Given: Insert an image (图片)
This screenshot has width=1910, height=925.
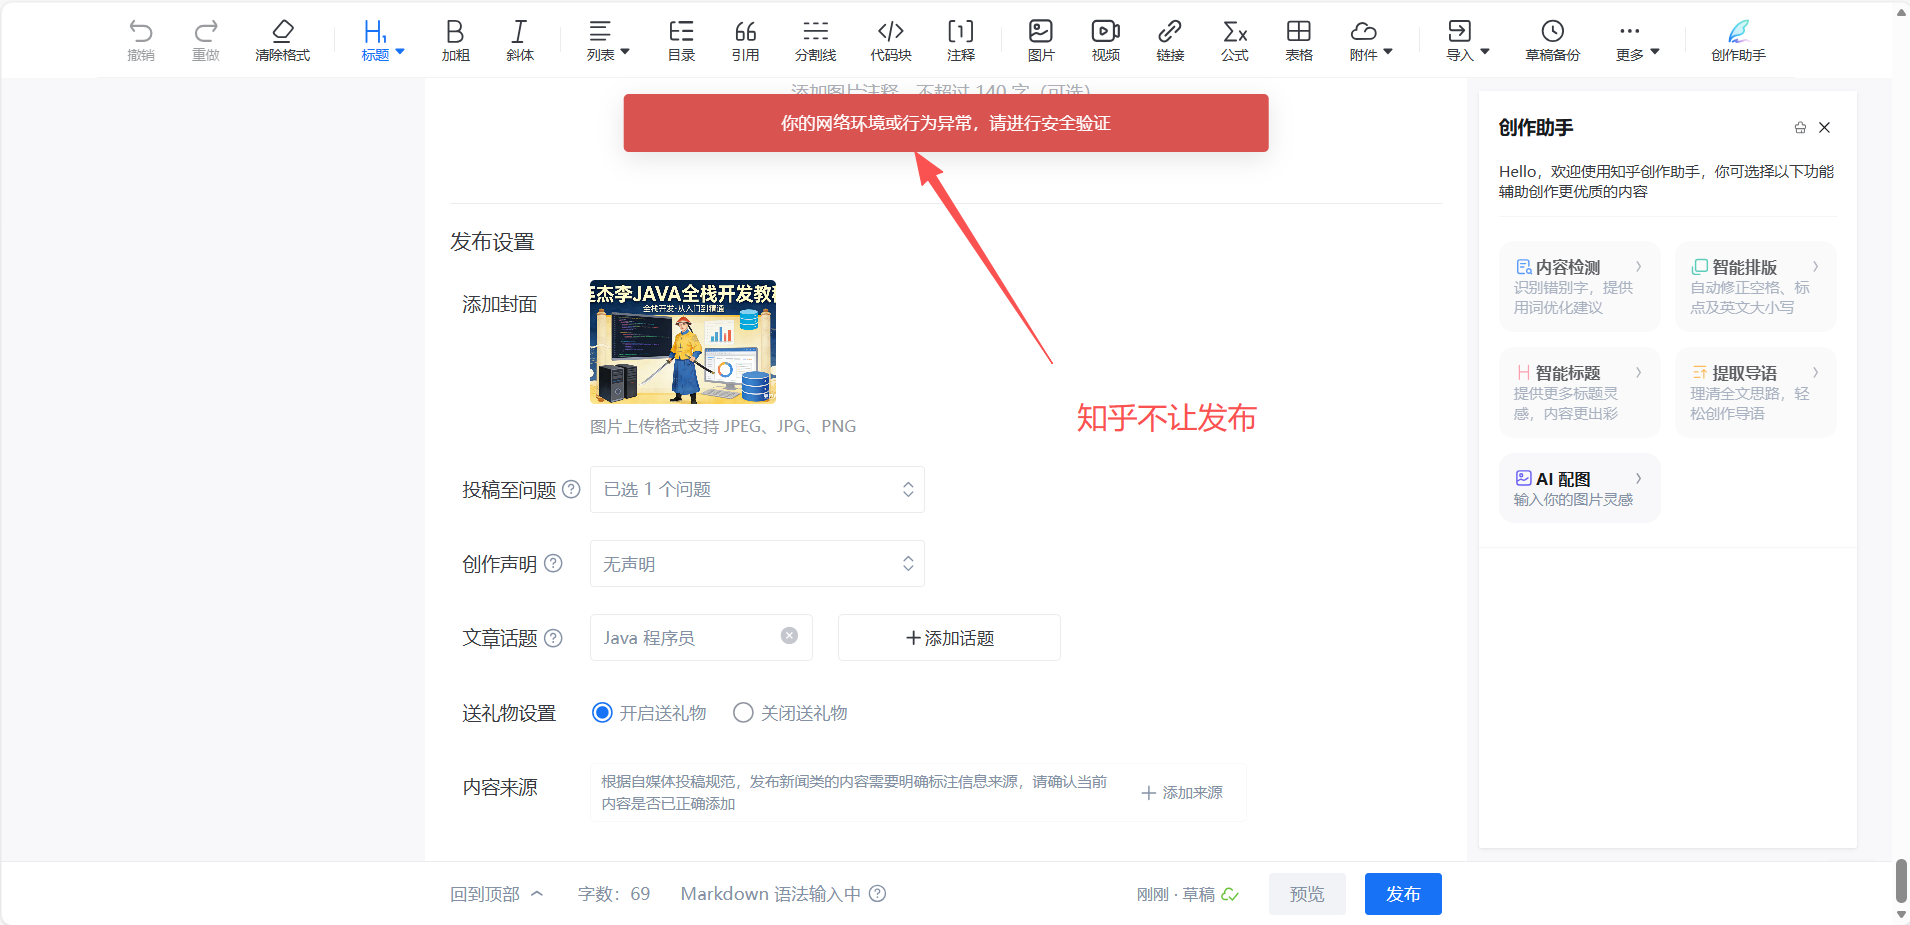Looking at the screenshot, I should (x=1041, y=41).
